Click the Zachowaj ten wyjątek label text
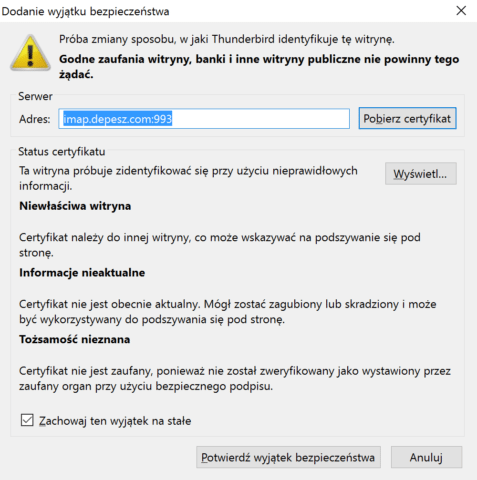 [115, 421]
